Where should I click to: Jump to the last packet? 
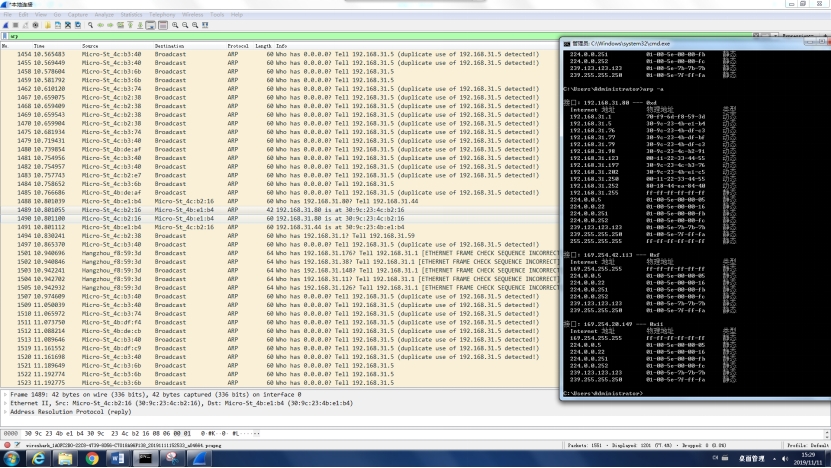point(140,25)
